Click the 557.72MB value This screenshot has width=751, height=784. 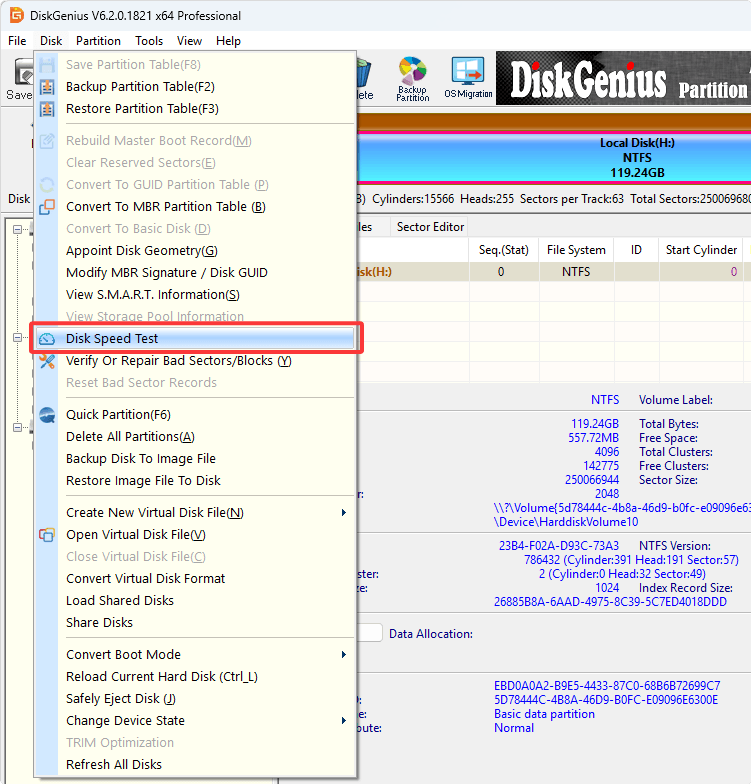point(594,438)
